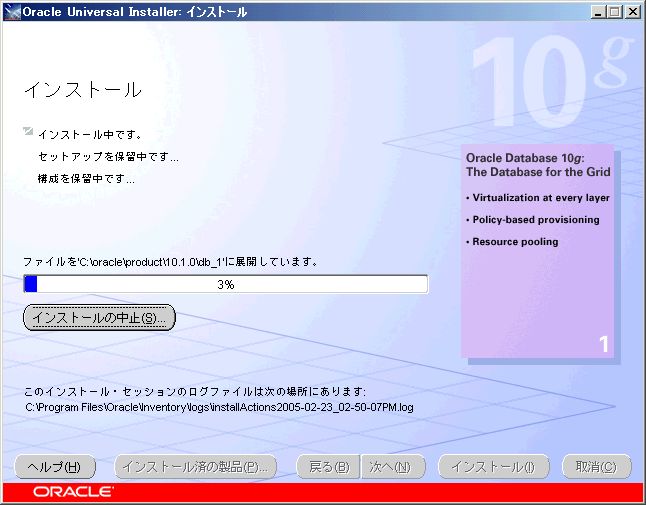Open help via ヘルプ(H) button
The image size is (646, 505).
pos(55,467)
